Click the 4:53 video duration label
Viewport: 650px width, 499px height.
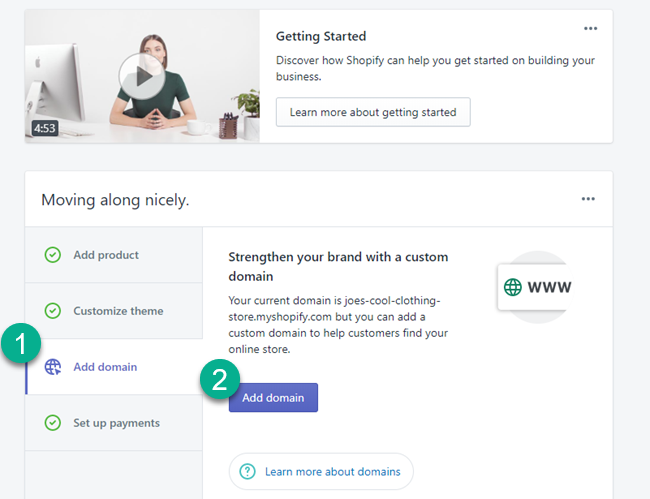pos(44,128)
